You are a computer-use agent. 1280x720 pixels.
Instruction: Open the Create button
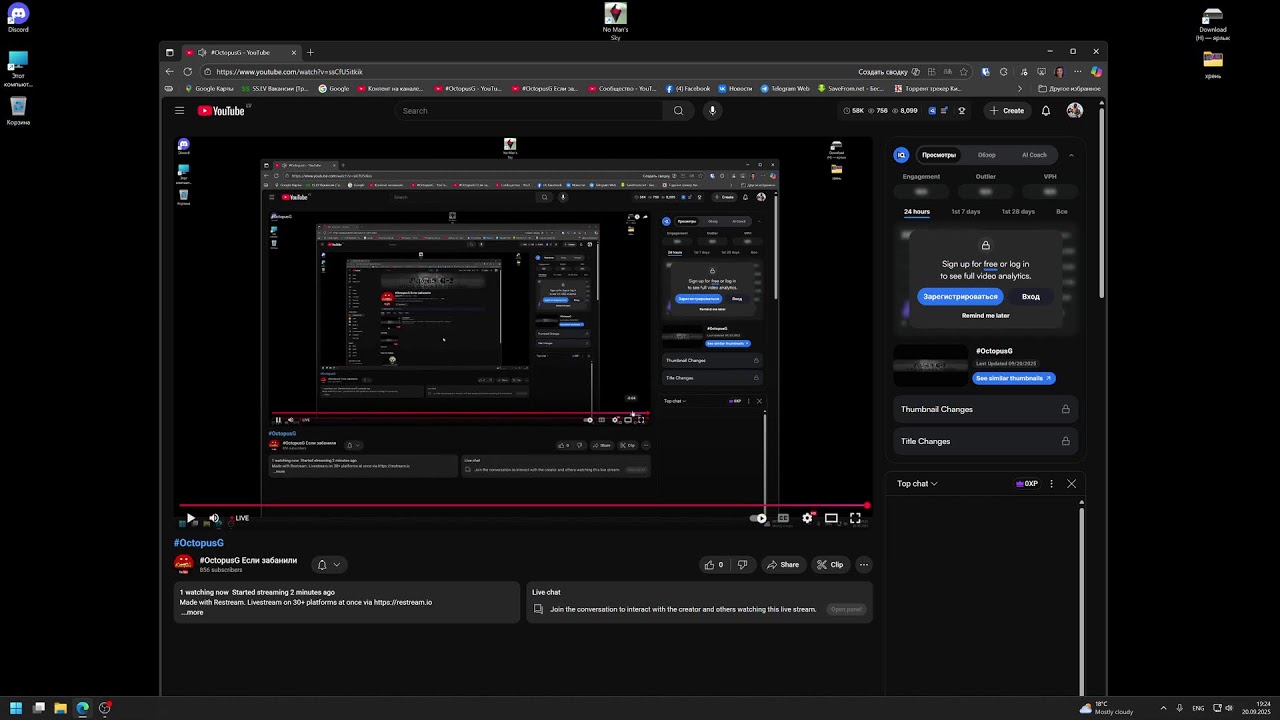point(1007,111)
